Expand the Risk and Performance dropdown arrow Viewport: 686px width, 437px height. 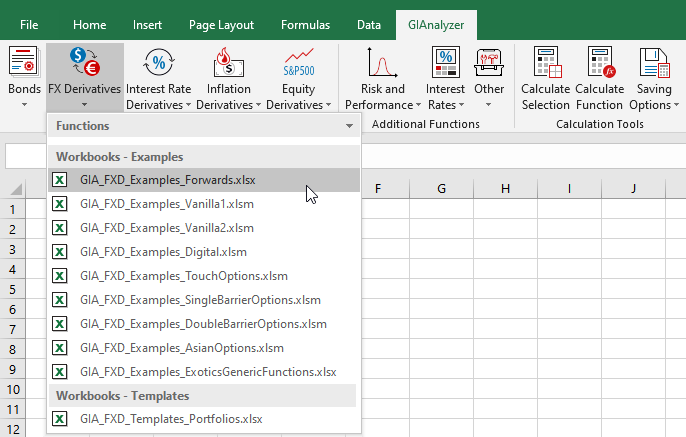tap(418, 105)
